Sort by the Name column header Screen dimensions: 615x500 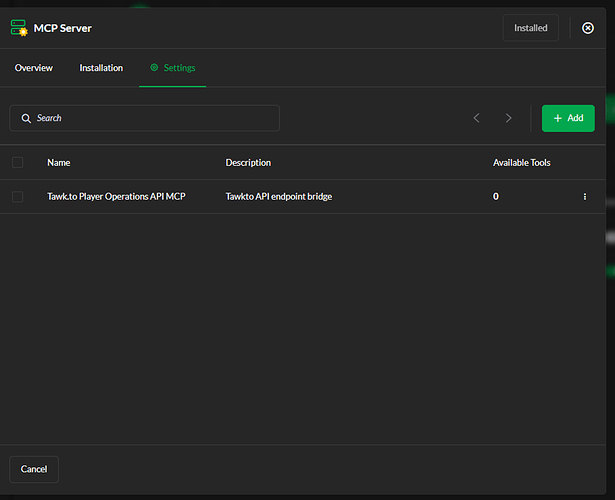pyautogui.click(x=58, y=162)
